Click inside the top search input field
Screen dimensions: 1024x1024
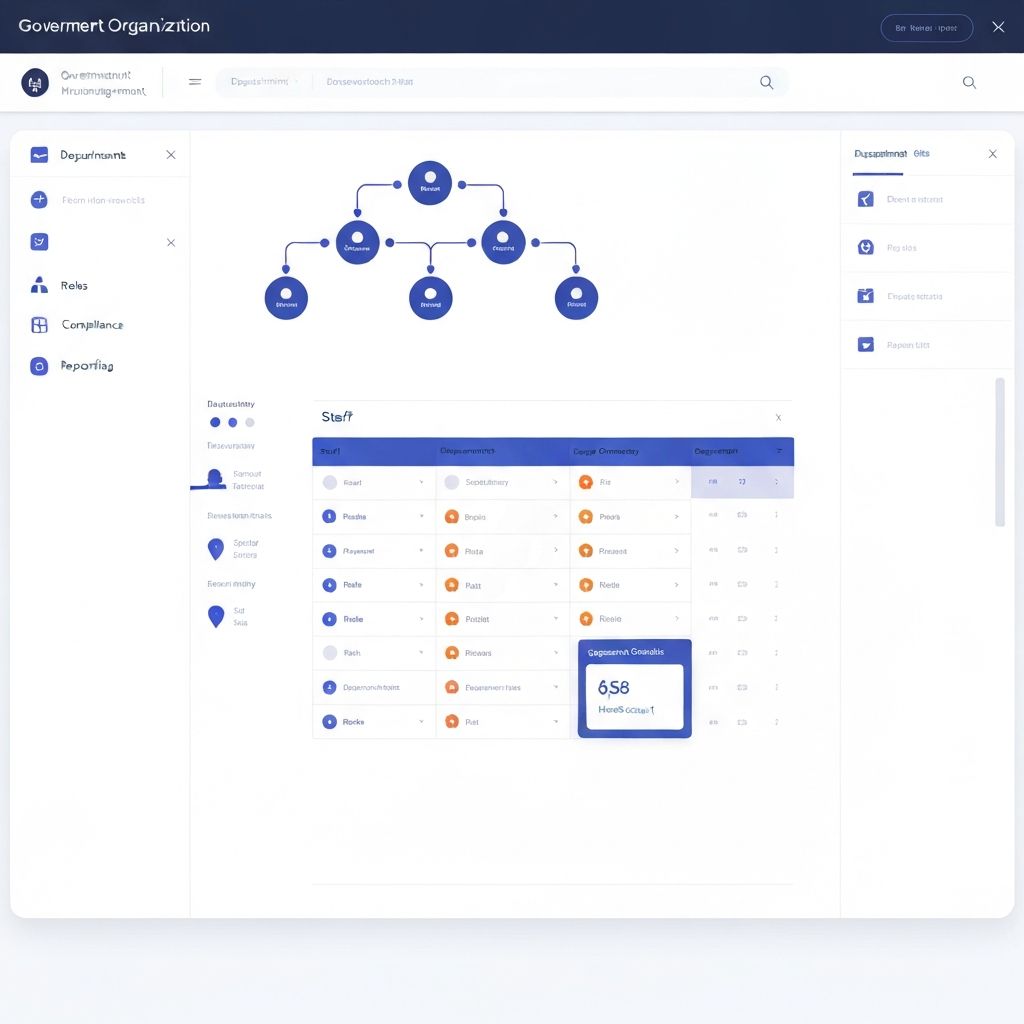(450, 82)
